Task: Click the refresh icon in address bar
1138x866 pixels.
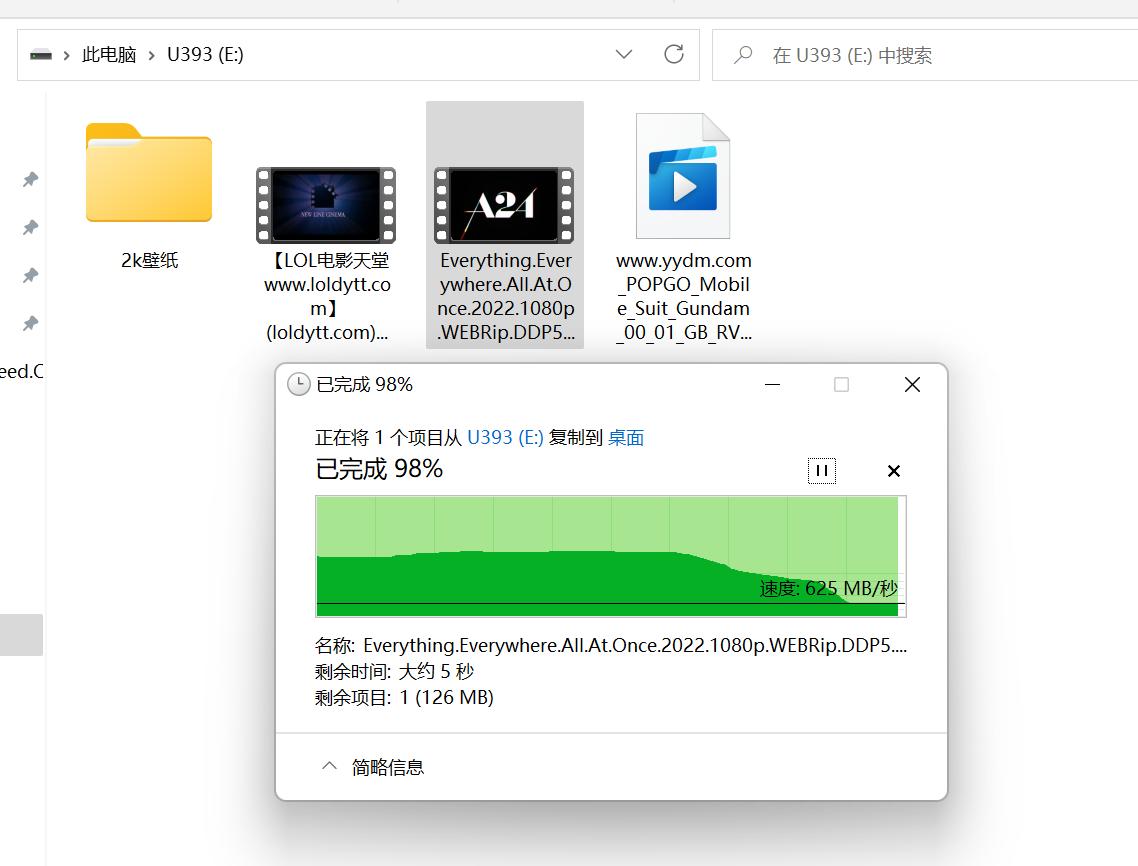Action: (x=674, y=54)
